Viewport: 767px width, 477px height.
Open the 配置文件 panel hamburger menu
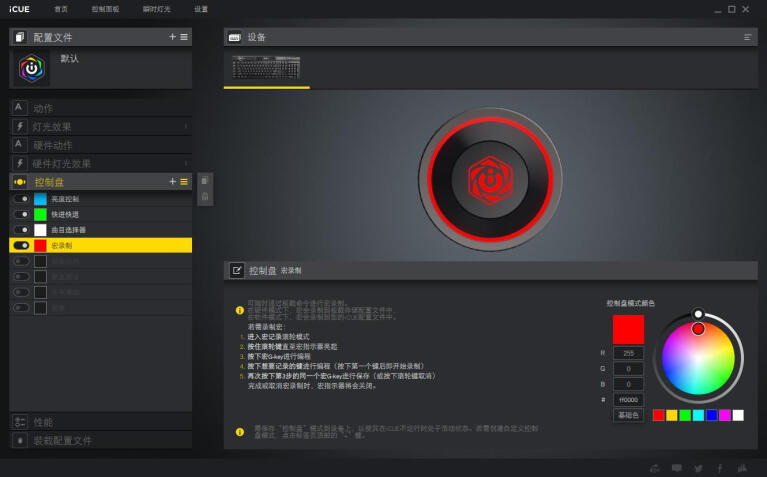point(184,37)
